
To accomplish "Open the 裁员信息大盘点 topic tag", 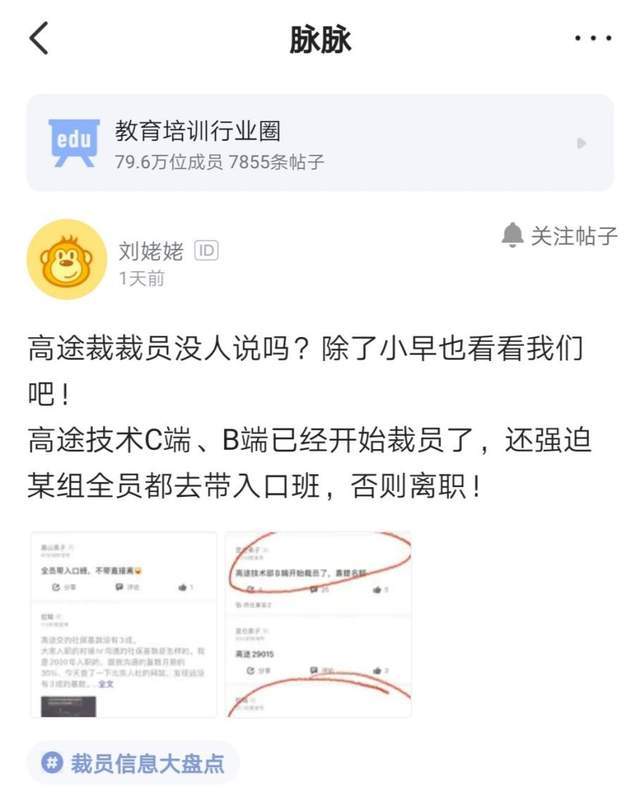I will coord(133,762).
